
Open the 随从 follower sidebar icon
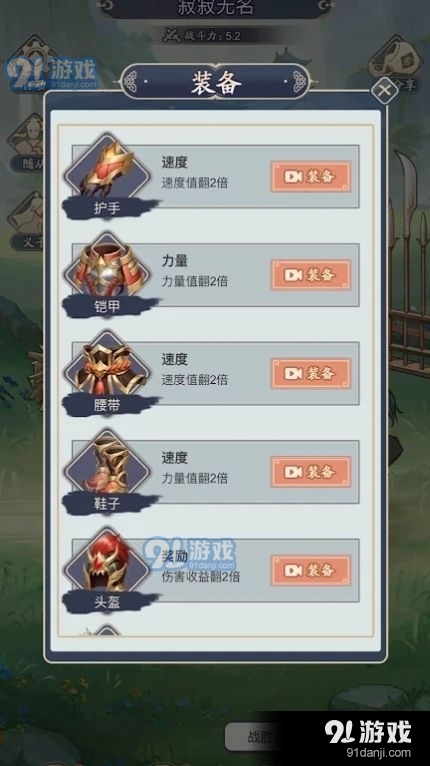(x=27, y=143)
